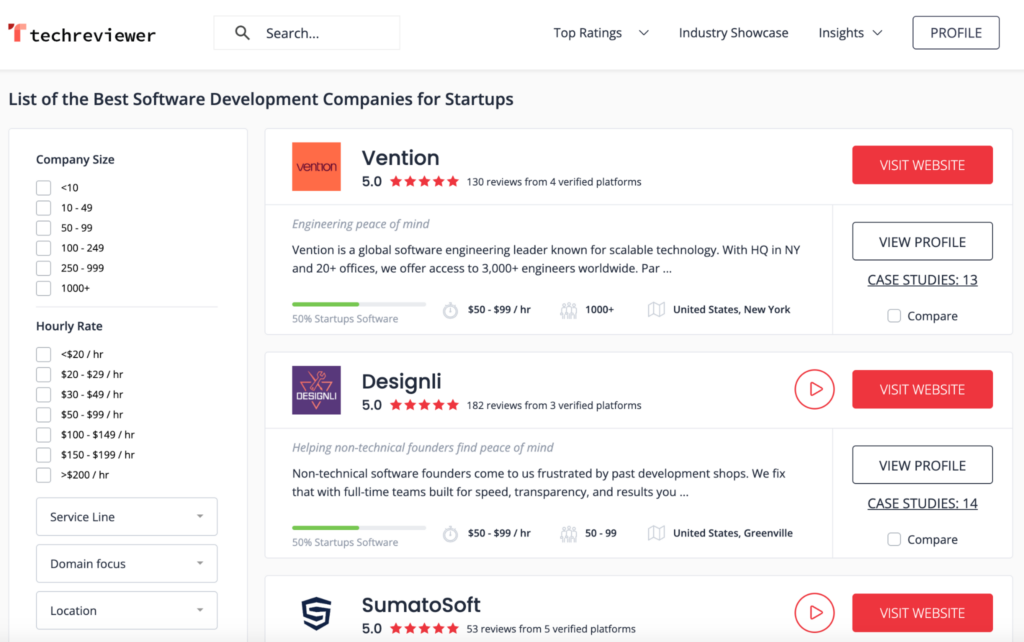The image size is (1024, 642).
Task: Click '182 reviews from 3 verified platforms'
Action: [x=554, y=406]
